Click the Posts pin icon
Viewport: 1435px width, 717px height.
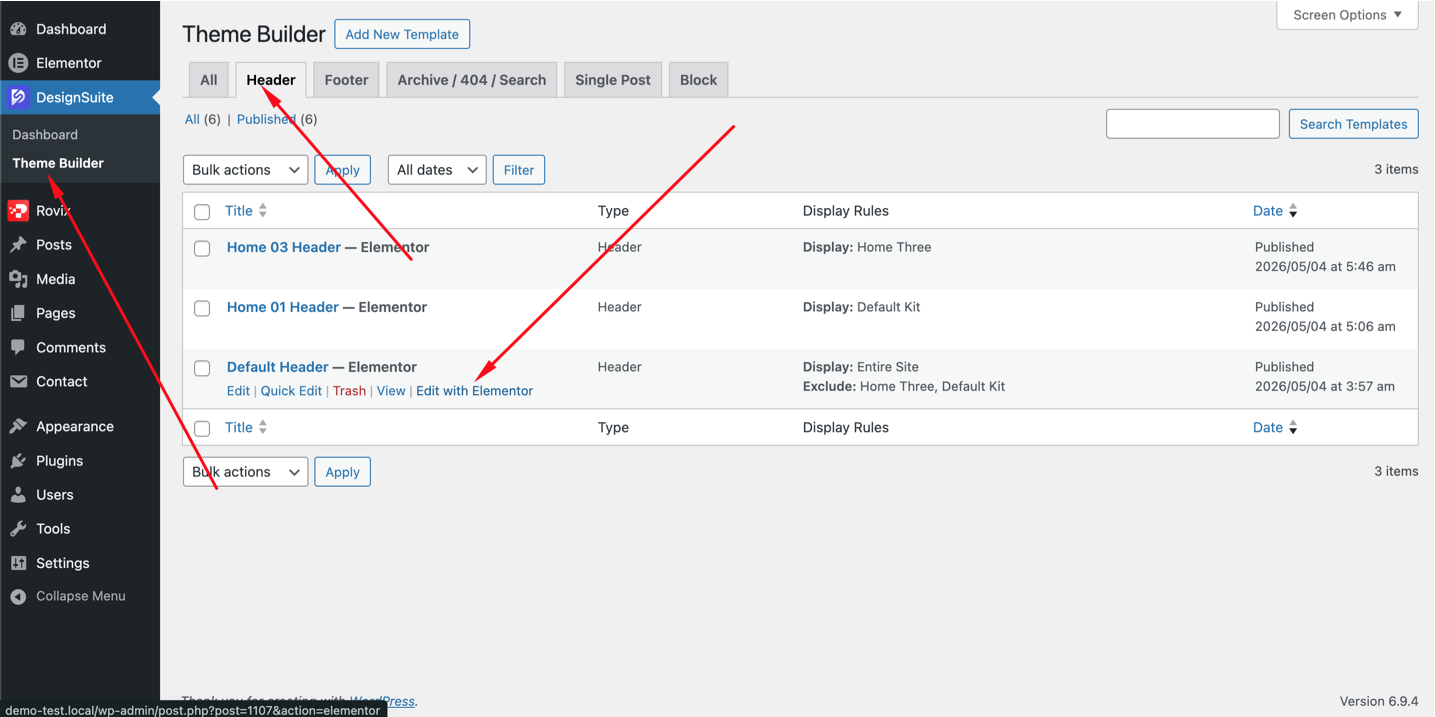[x=18, y=245]
